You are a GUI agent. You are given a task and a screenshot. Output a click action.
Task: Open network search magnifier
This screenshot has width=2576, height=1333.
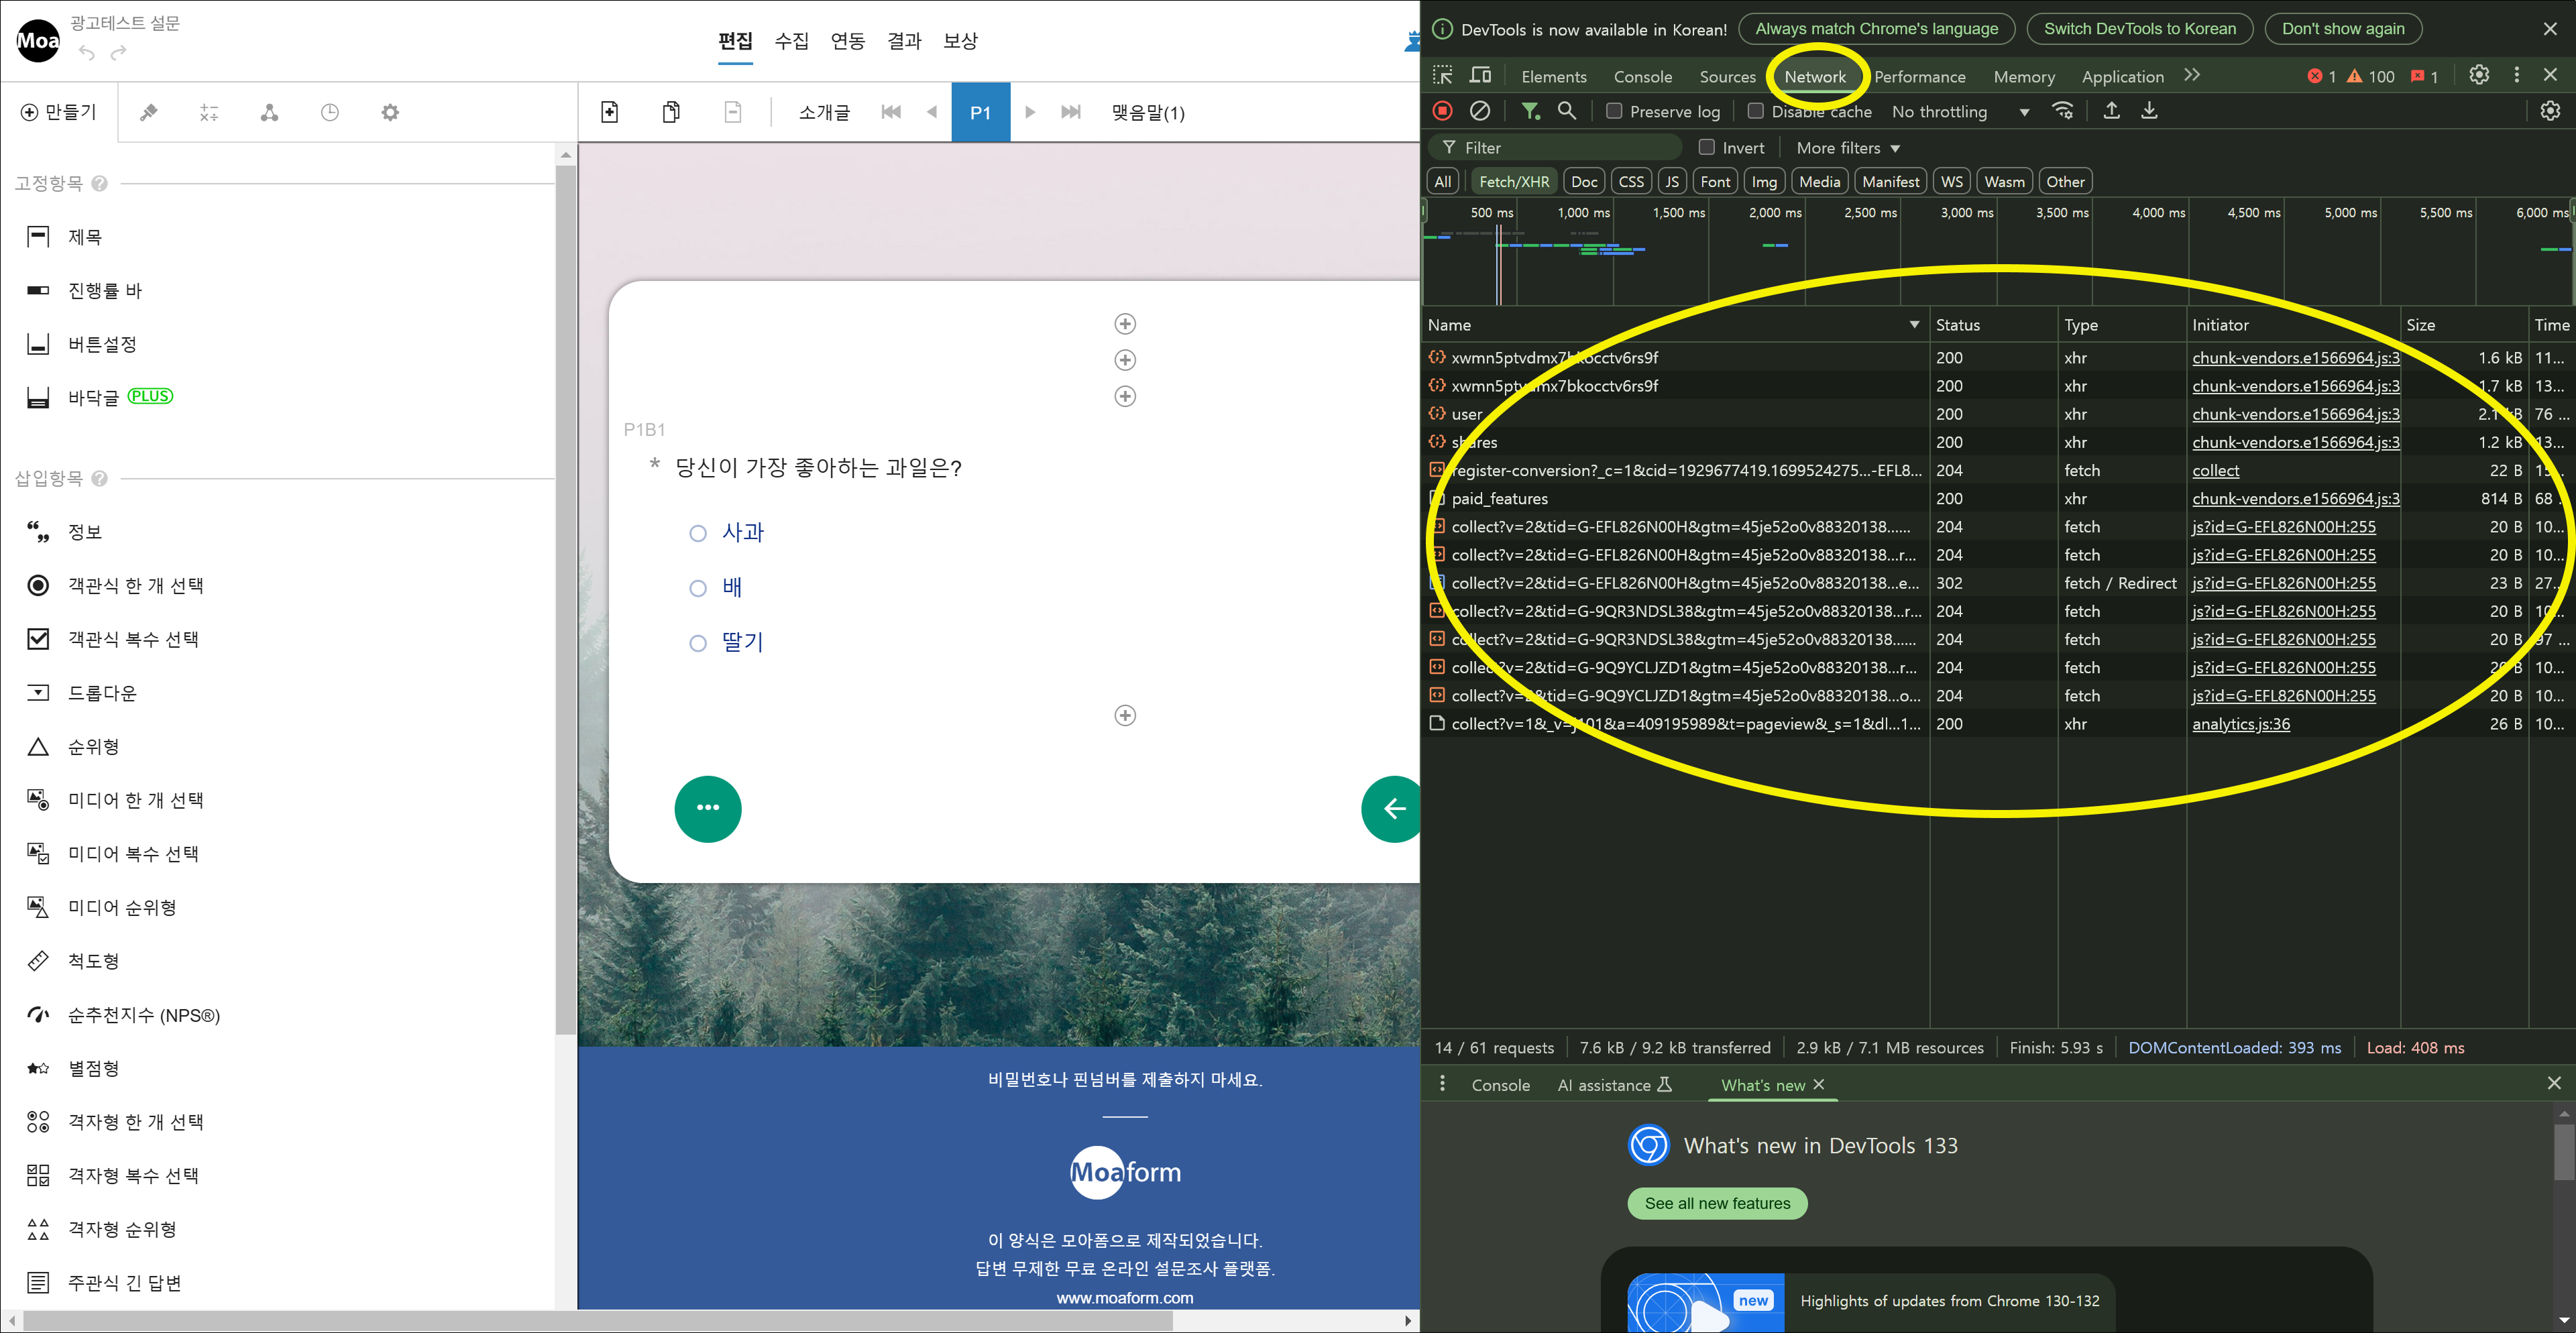(x=1567, y=111)
